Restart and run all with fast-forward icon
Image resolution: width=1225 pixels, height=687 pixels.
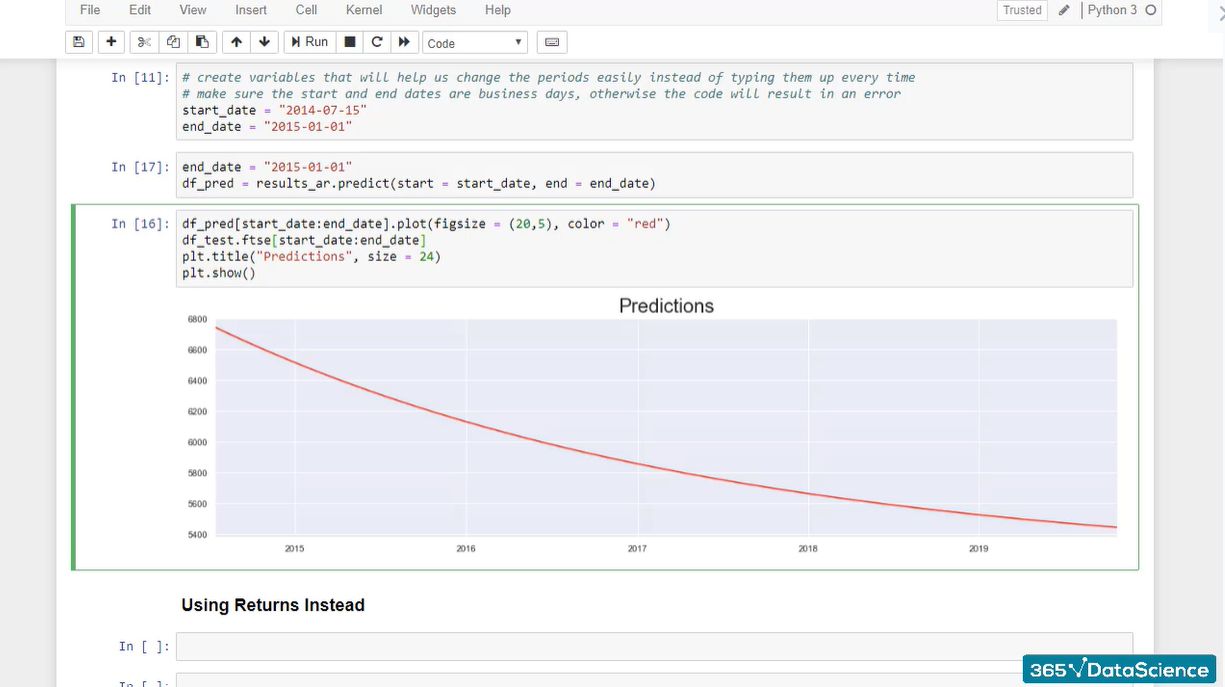click(404, 42)
